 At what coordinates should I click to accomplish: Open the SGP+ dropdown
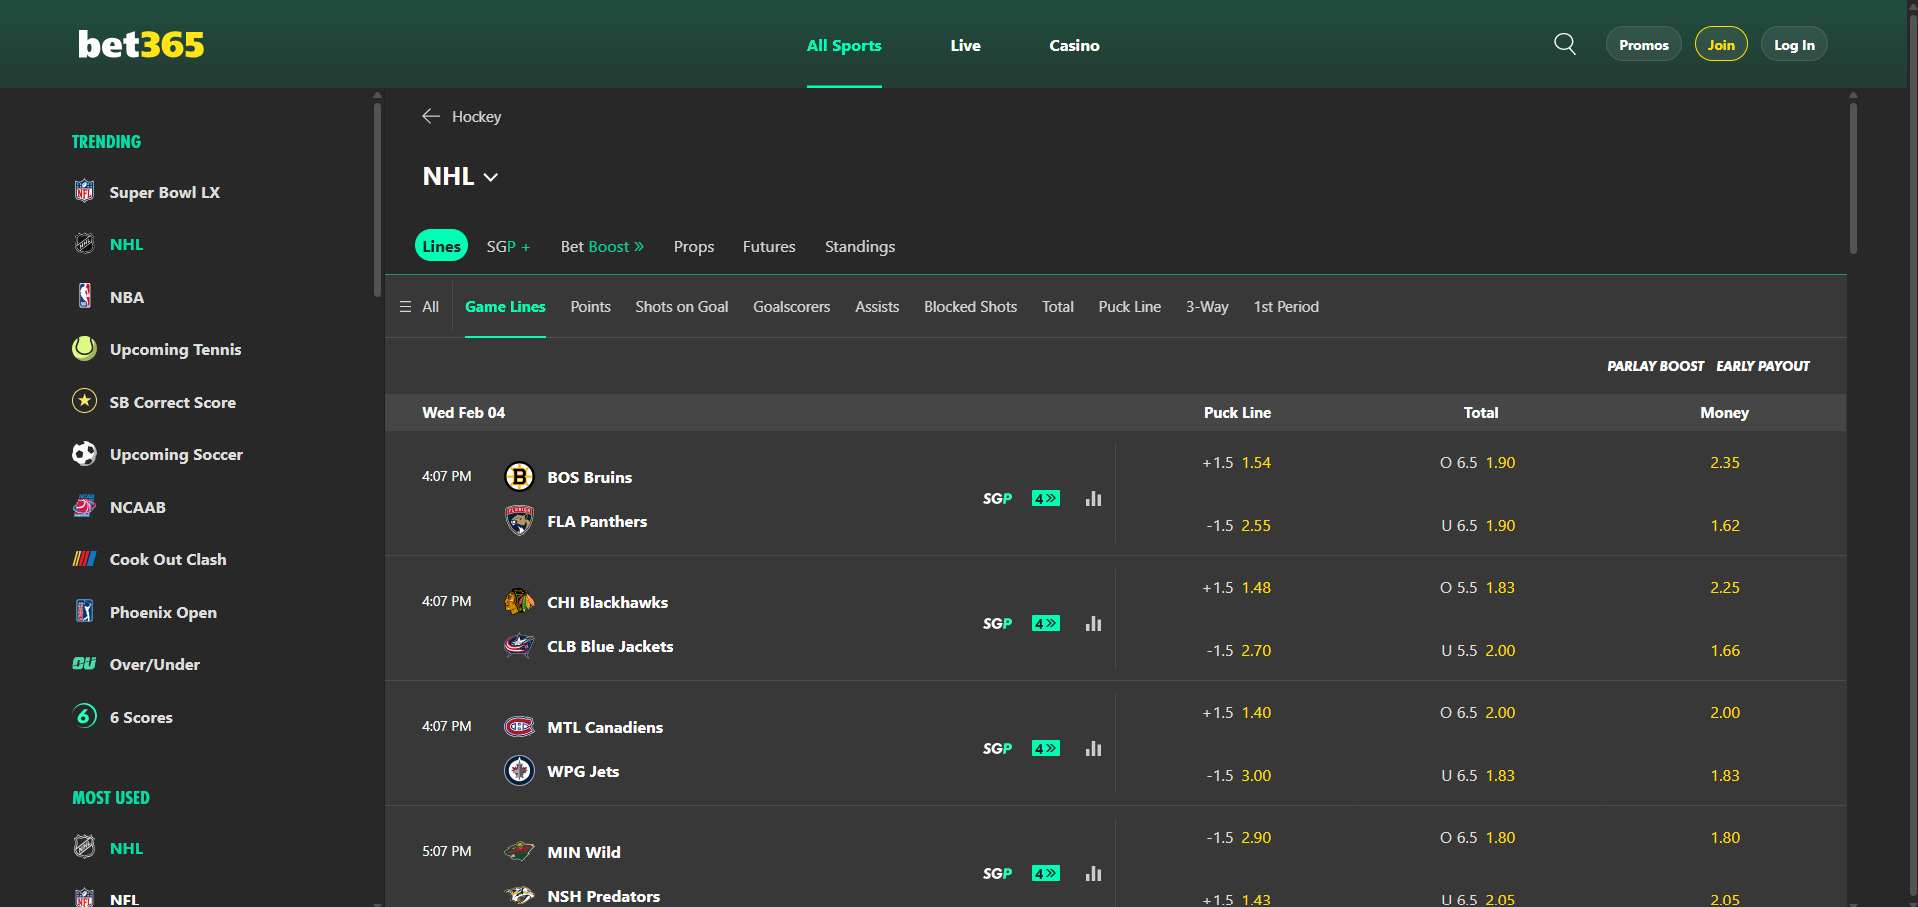pyautogui.click(x=508, y=245)
